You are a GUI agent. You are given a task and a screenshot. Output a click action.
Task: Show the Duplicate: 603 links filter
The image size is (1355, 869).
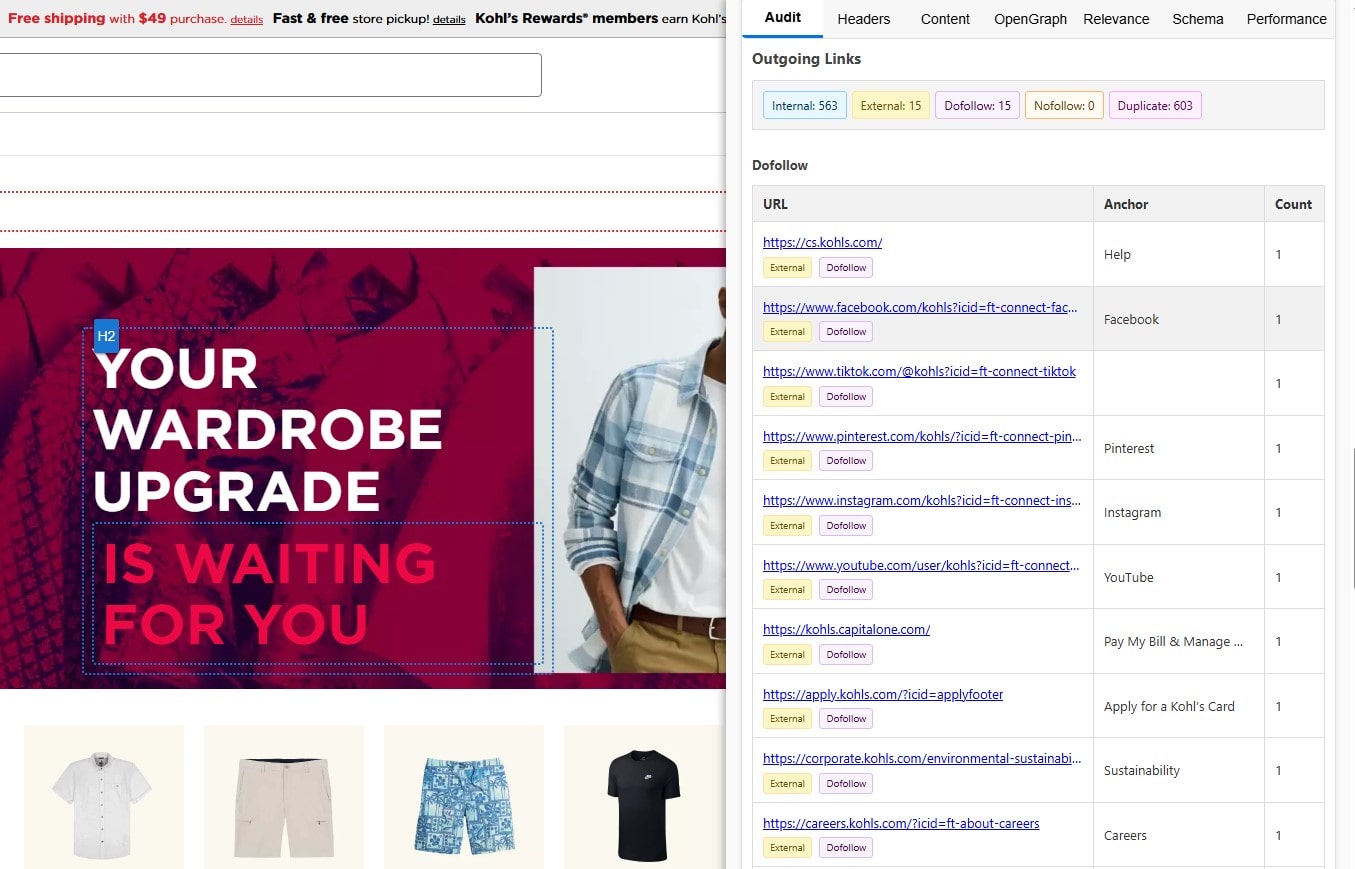1154,106
